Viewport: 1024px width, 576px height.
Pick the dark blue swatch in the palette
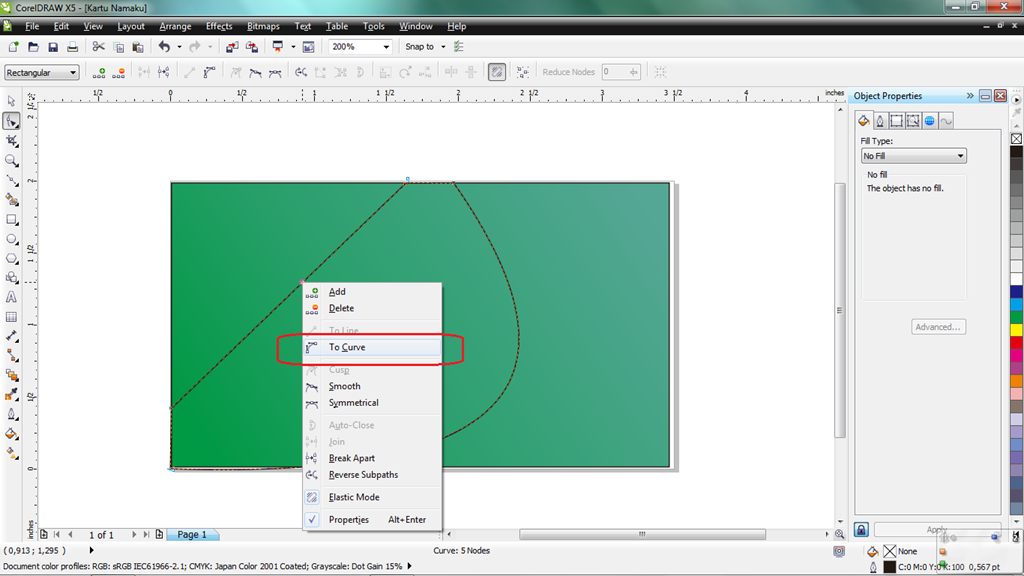(1017, 292)
